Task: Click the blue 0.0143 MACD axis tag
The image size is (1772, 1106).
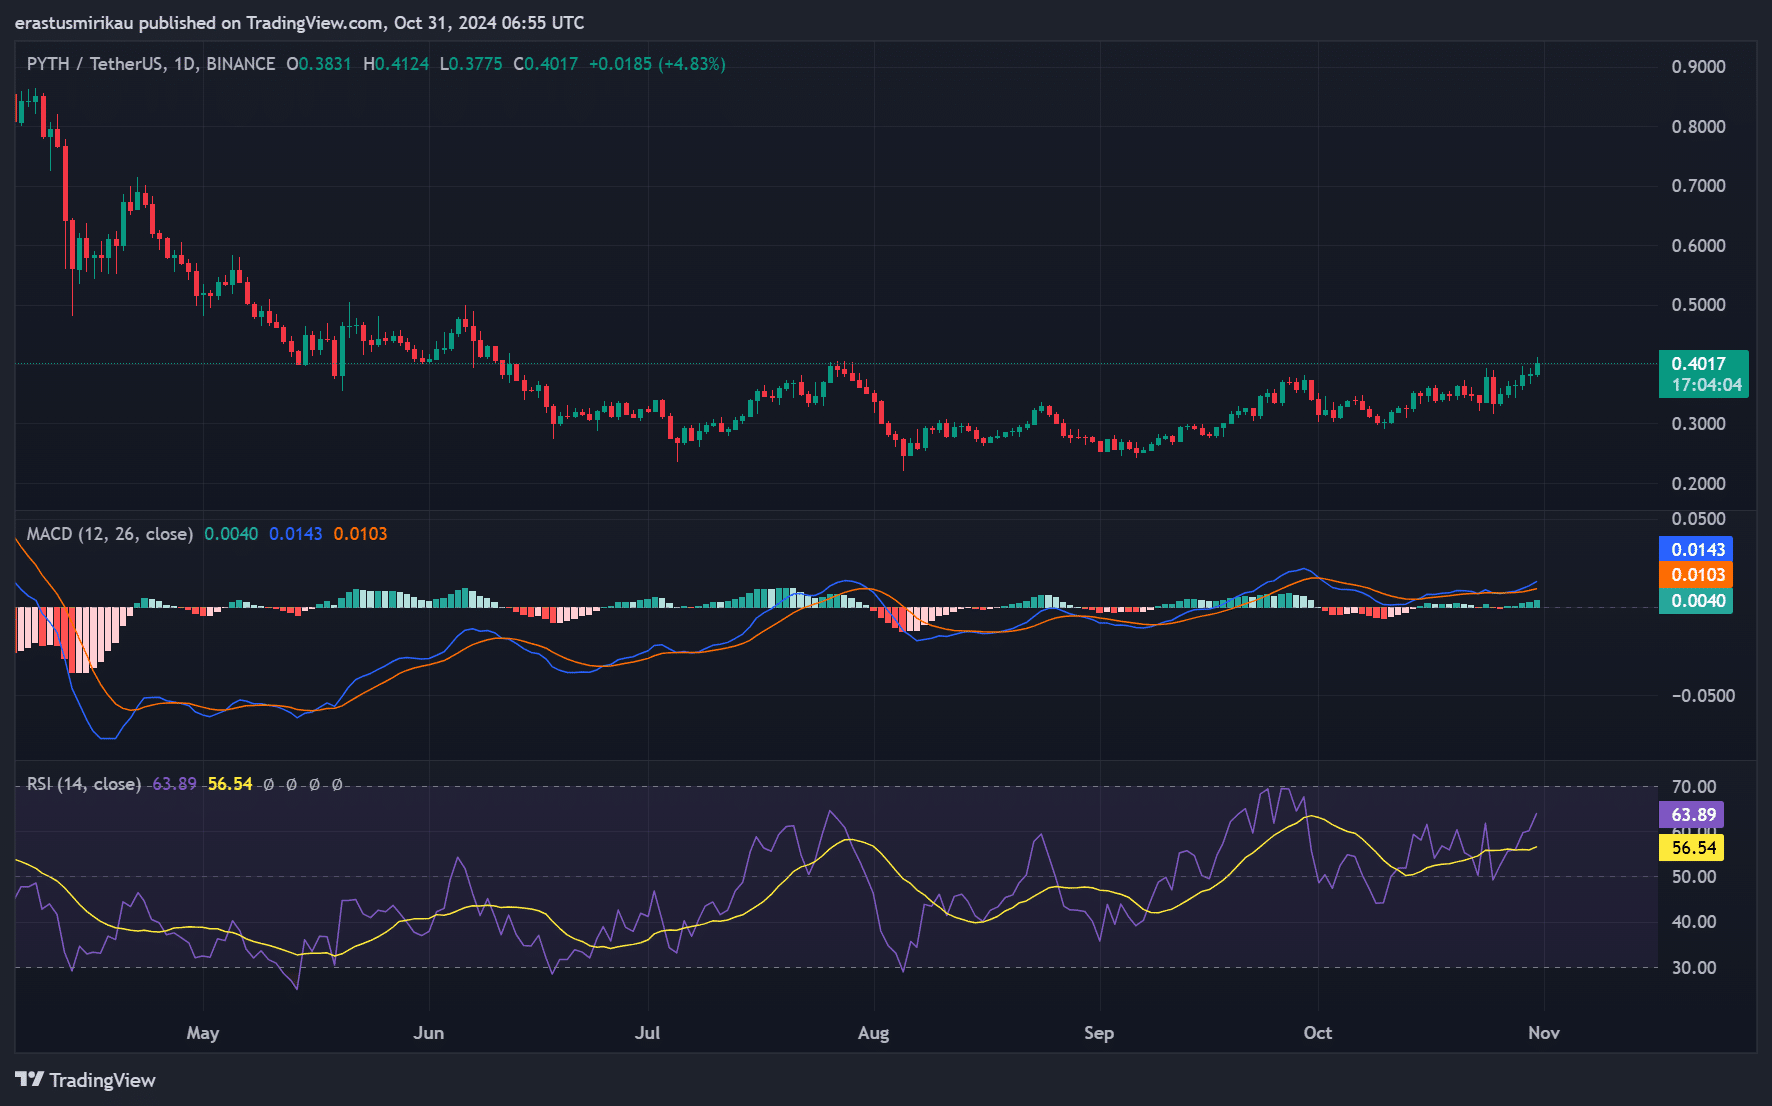Action: coord(1696,549)
